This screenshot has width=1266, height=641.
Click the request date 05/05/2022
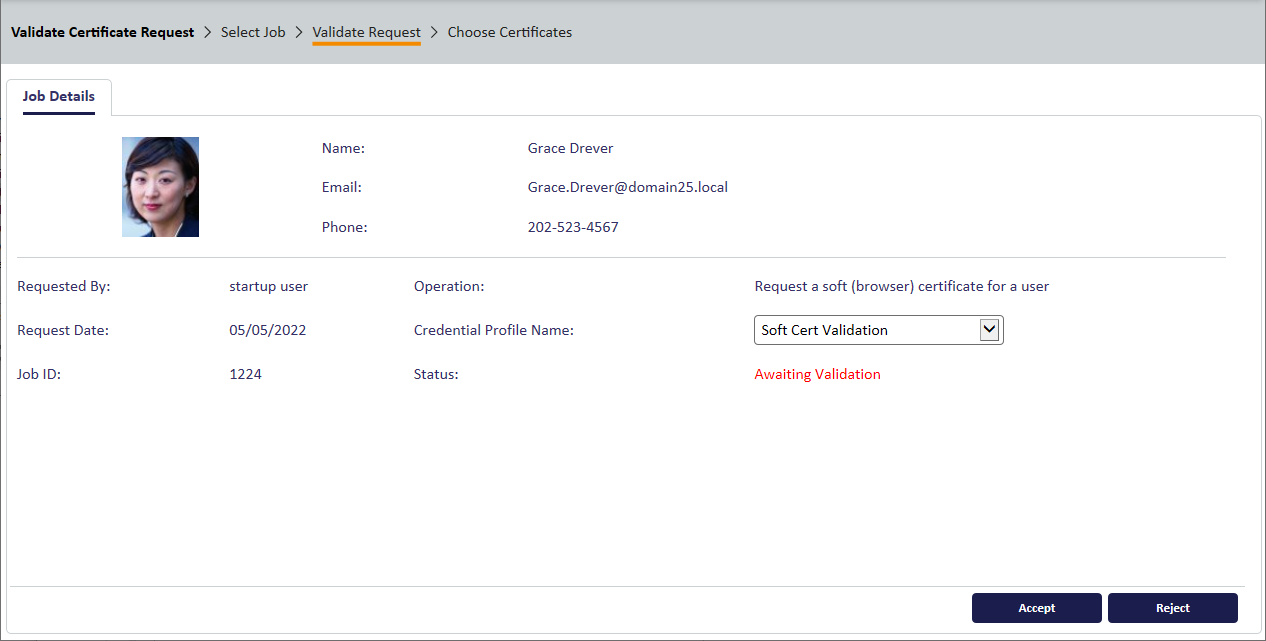tap(267, 330)
